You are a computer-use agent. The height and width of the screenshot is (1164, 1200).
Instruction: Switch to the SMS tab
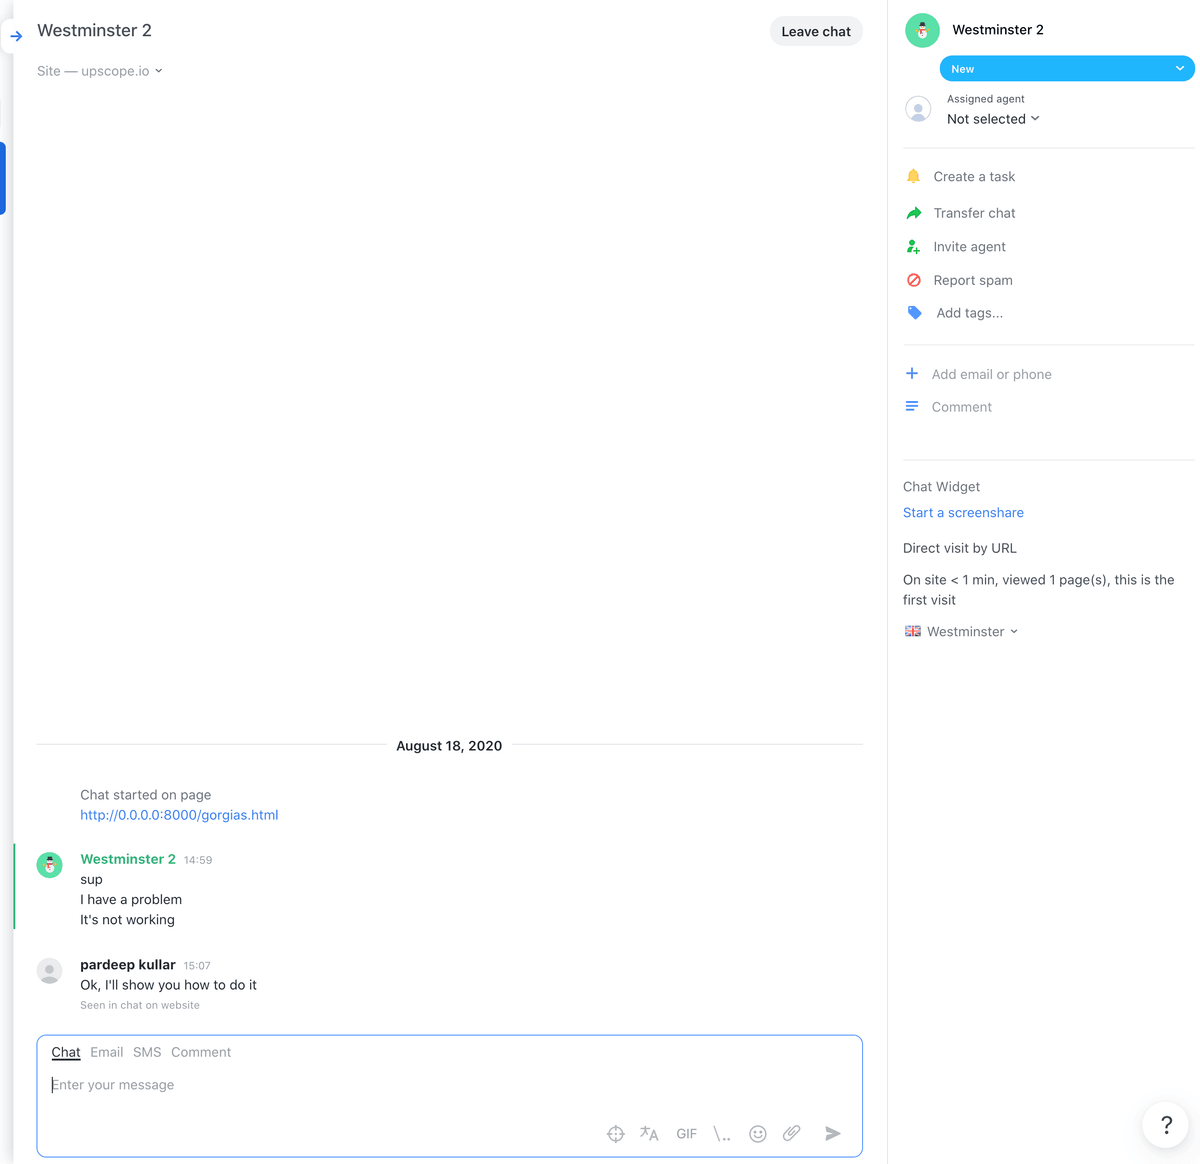[x=147, y=1052]
